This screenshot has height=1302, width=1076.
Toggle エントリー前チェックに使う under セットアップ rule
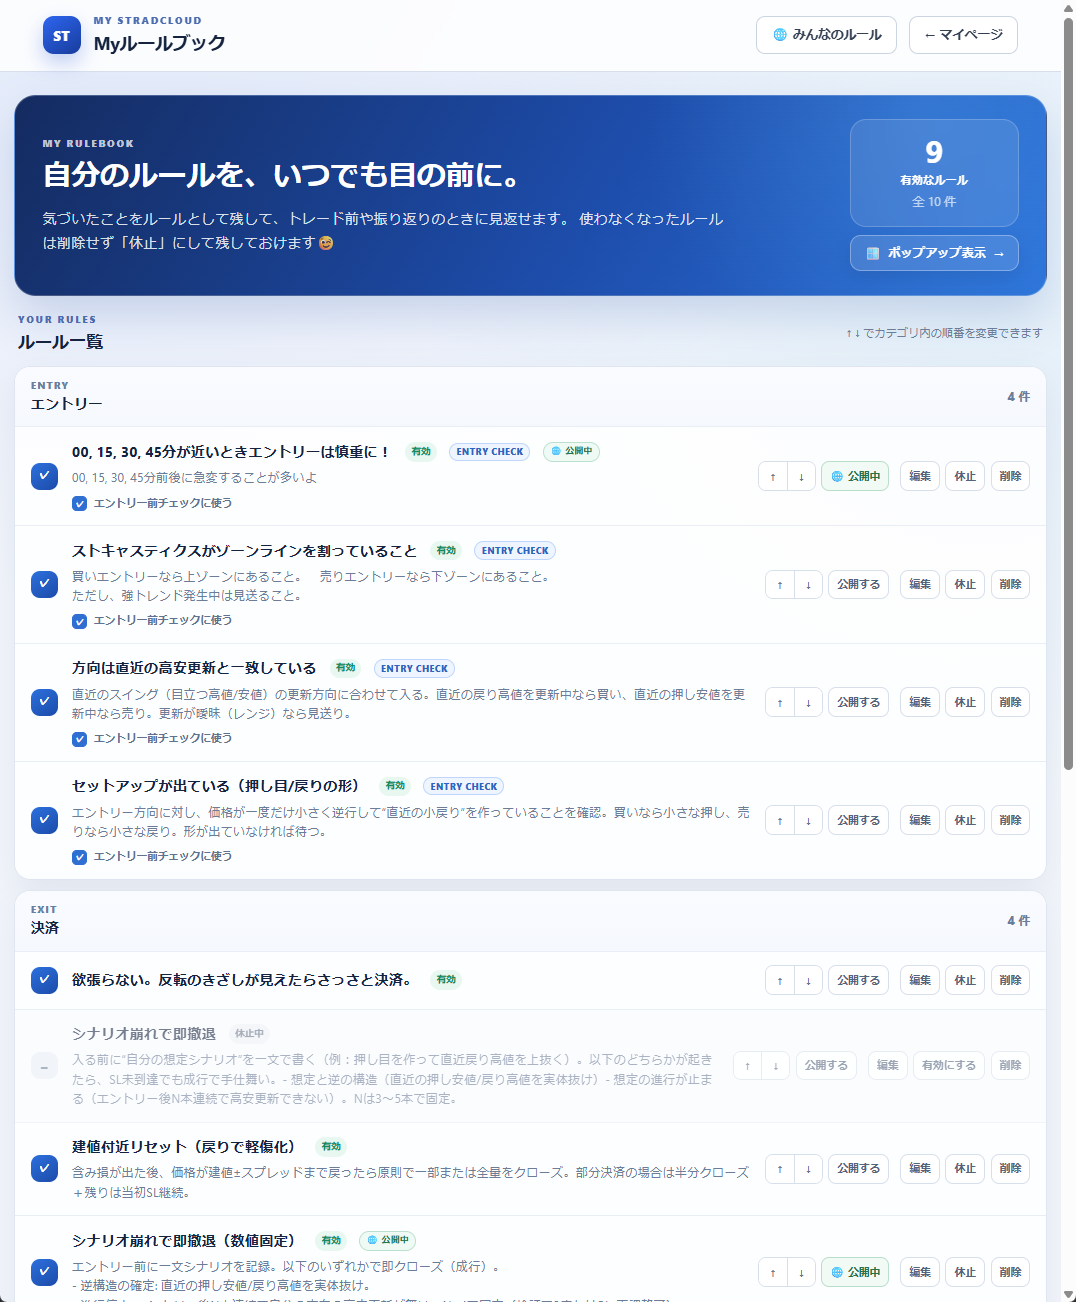[79, 857]
